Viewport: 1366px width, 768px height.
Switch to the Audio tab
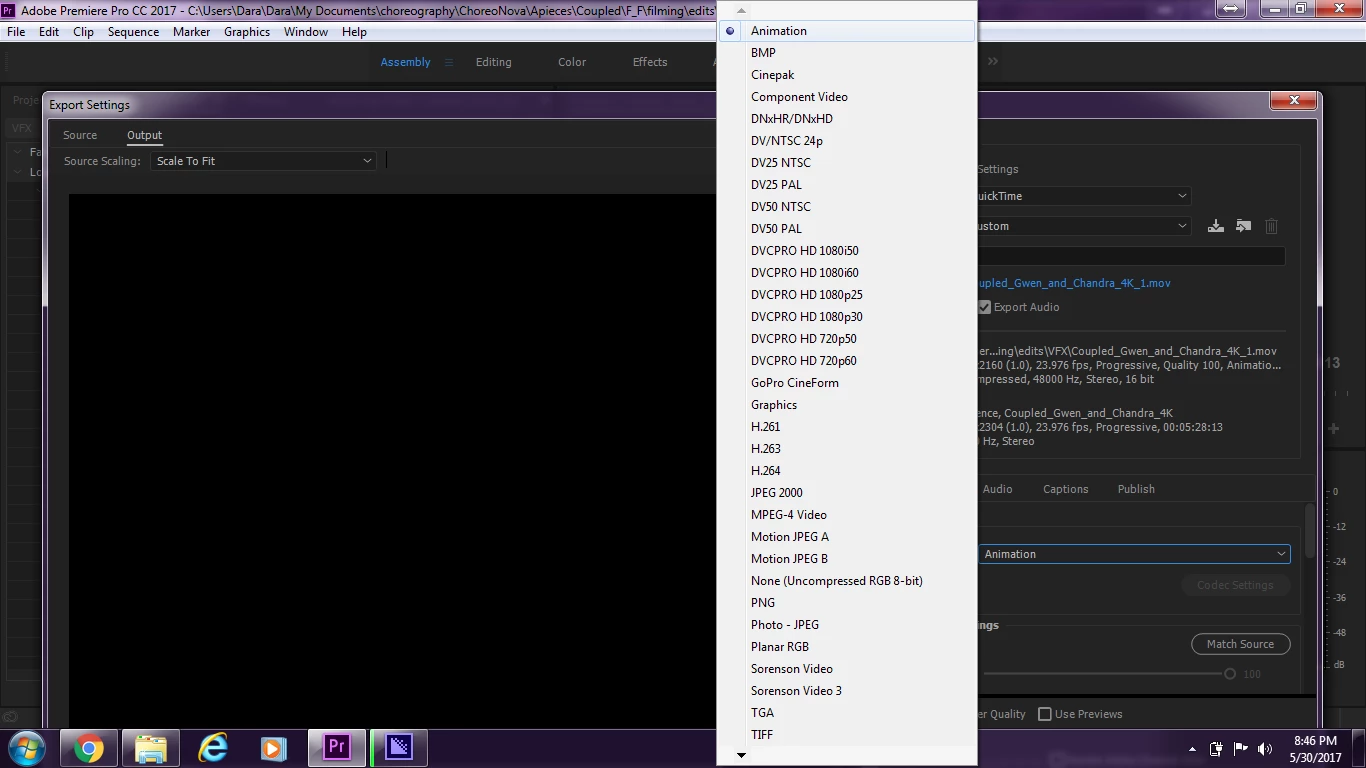point(997,489)
